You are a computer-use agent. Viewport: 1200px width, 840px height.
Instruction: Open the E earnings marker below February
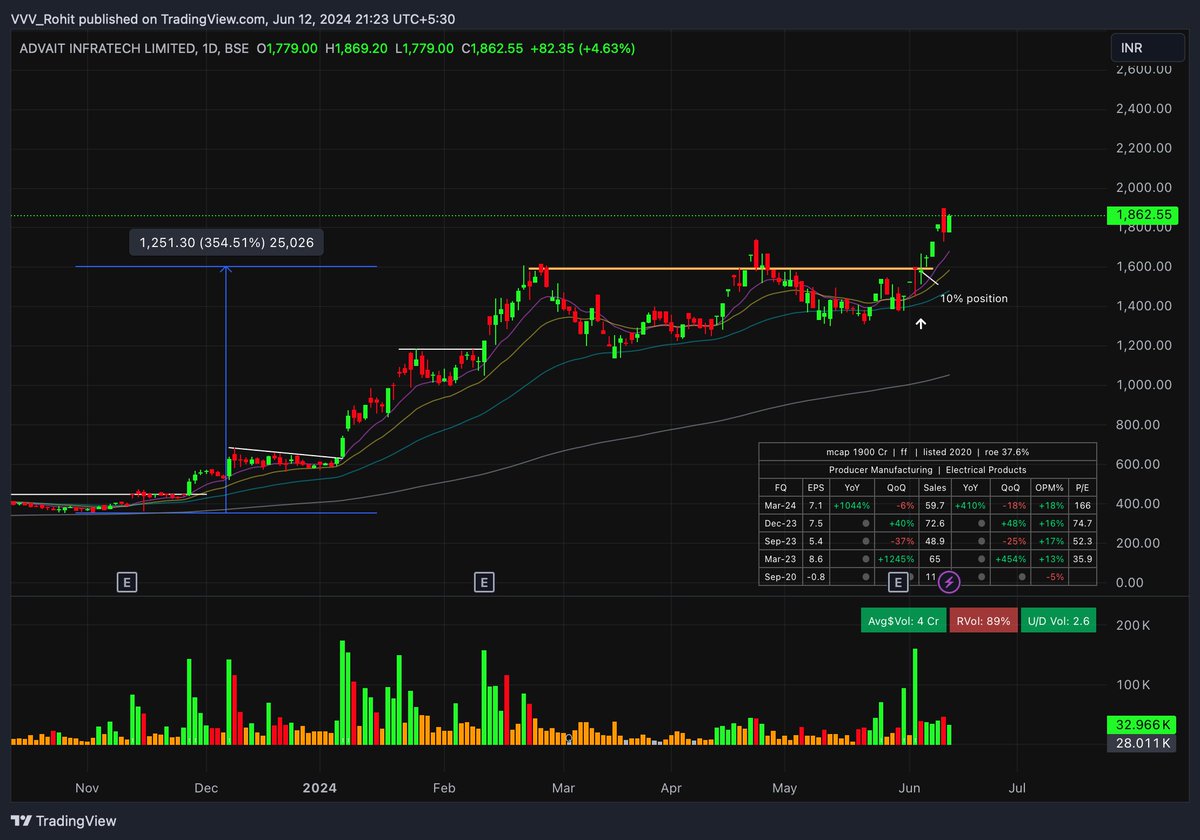click(484, 581)
